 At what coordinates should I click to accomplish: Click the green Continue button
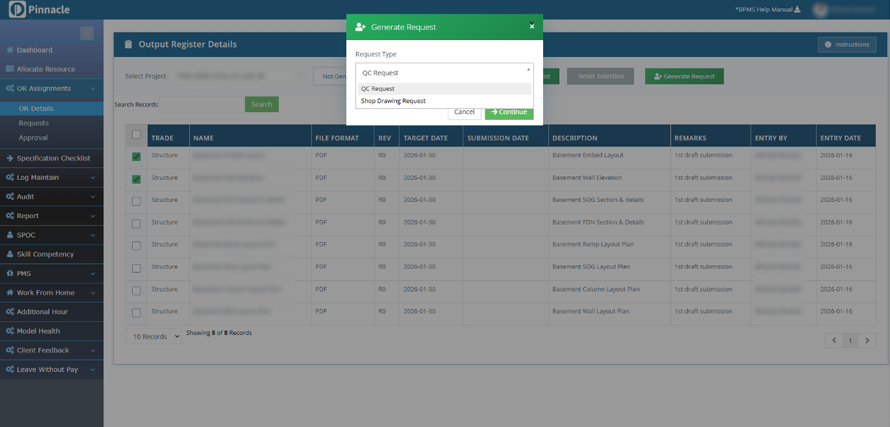pyautogui.click(x=509, y=112)
